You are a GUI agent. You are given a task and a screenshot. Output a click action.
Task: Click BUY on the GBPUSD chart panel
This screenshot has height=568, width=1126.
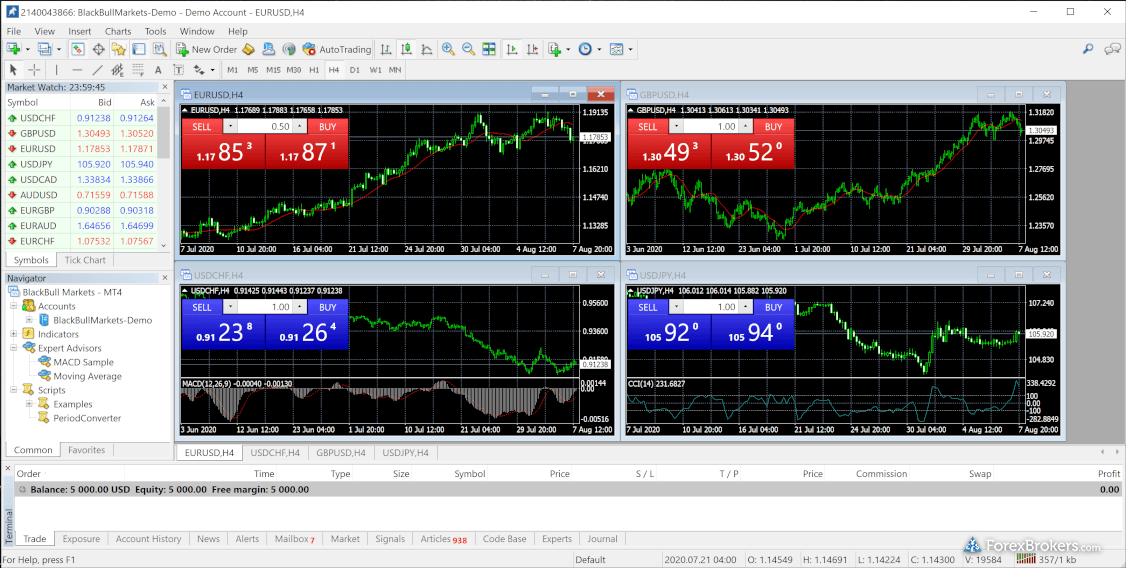tap(773, 126)
